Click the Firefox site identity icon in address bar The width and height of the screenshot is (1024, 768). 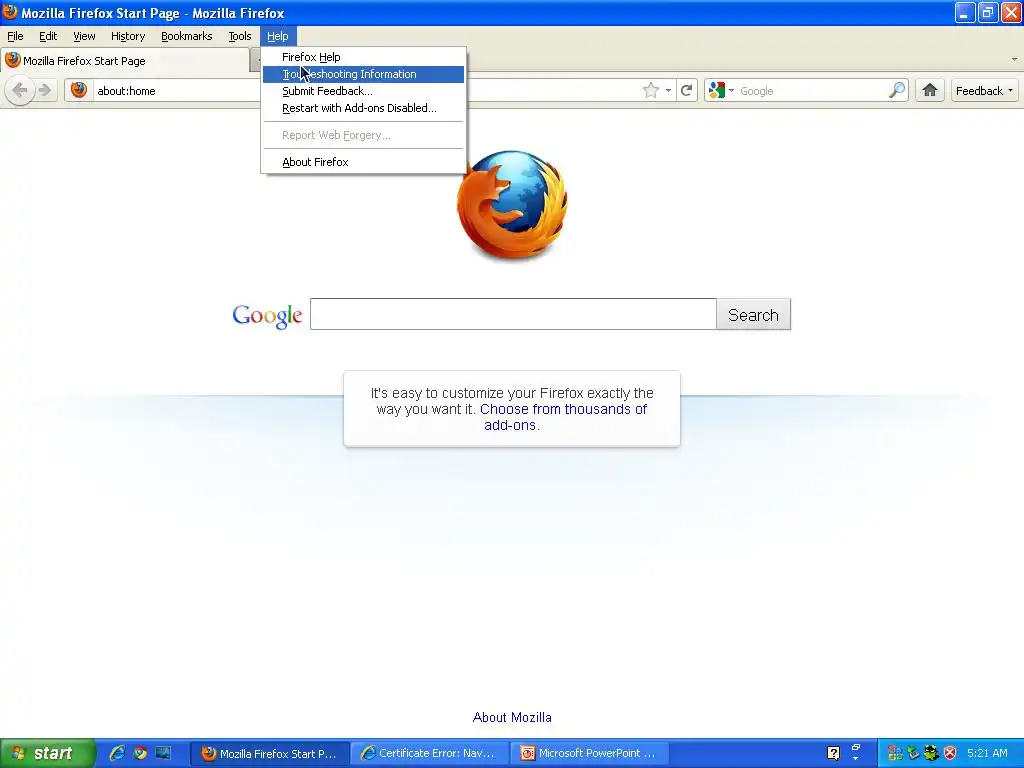point(79,90)
